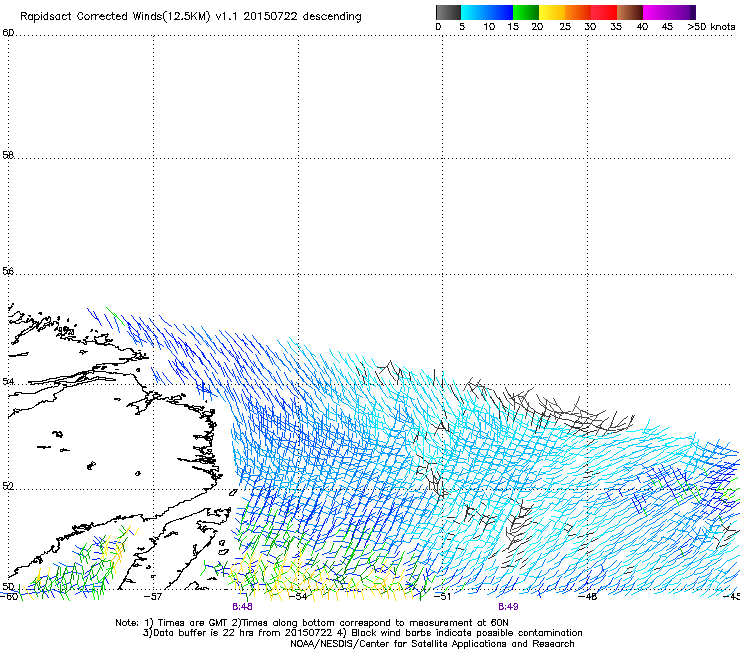Click the '20' label under the color bar
The height and width of the screenshot is (650, 740).
tap(538, 27)
